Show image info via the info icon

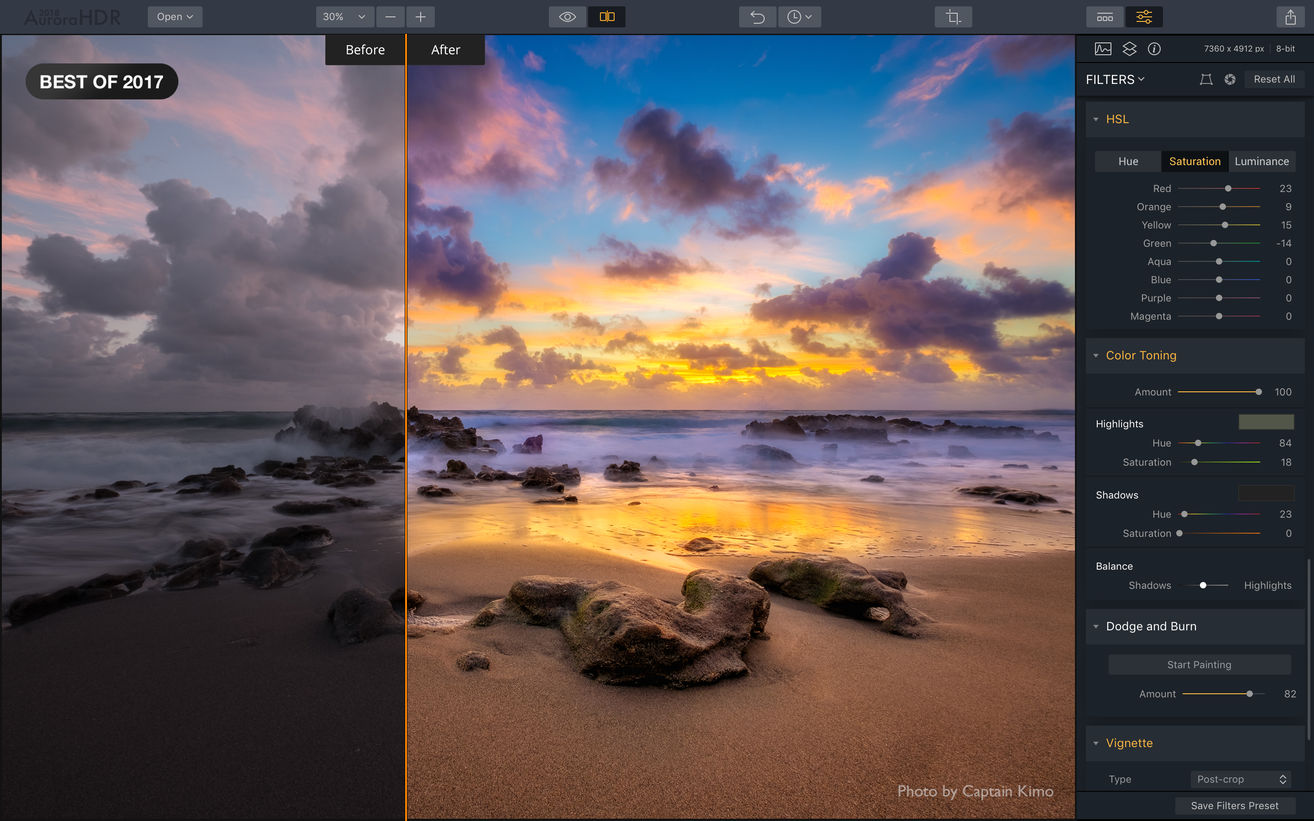(1154, 49)
